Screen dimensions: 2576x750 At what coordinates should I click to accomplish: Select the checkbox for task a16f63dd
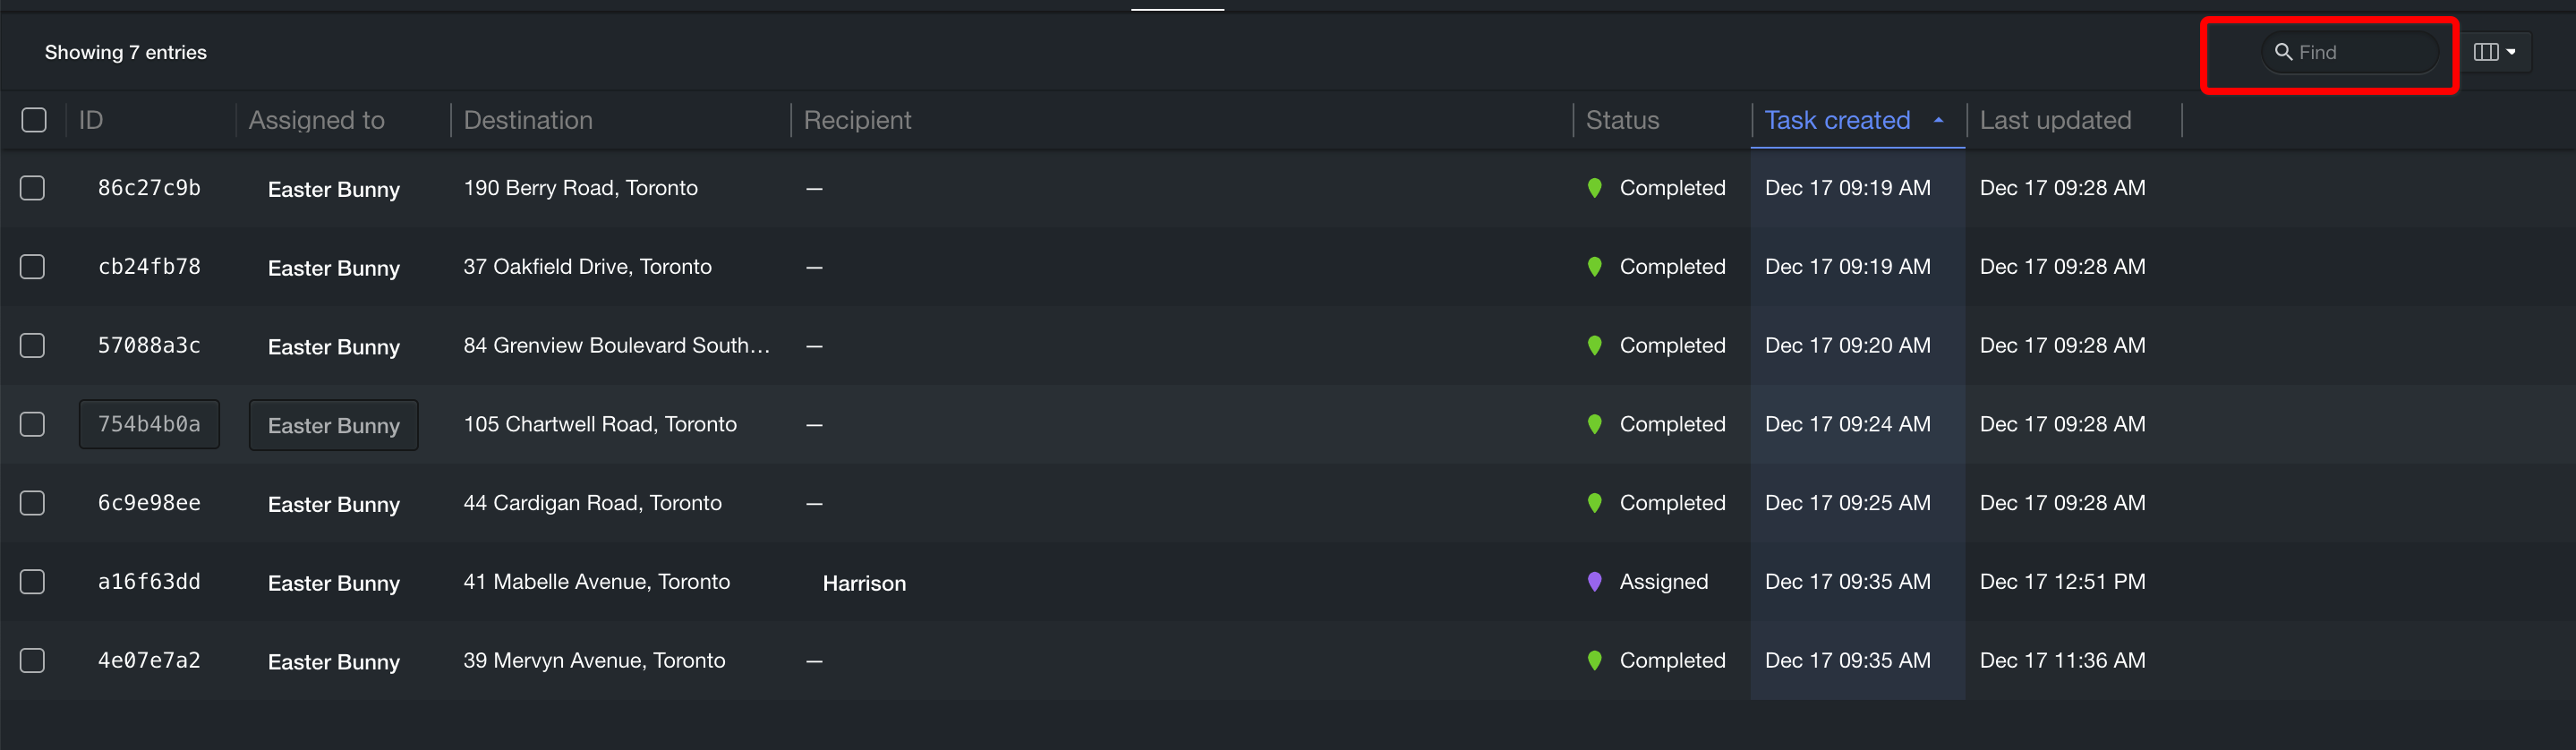click(x=33, y=582)
